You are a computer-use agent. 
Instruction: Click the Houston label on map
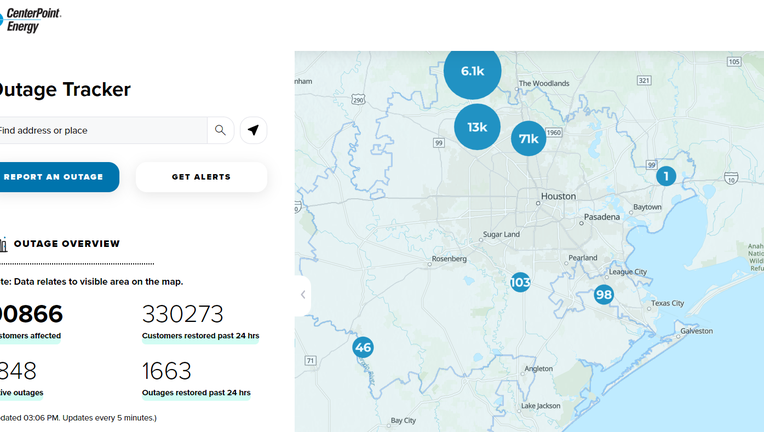[x=558, y=196]
